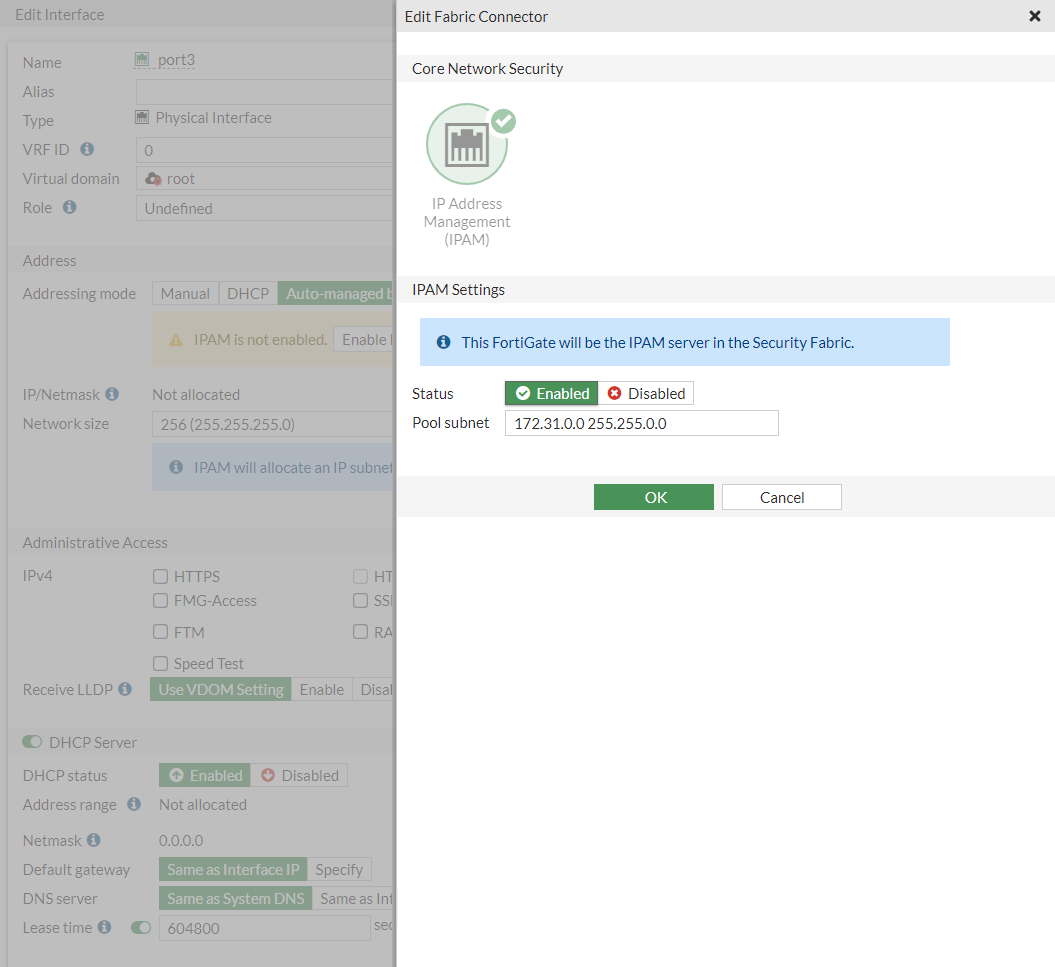Enable Speed Test checkbox

(160, 664)
